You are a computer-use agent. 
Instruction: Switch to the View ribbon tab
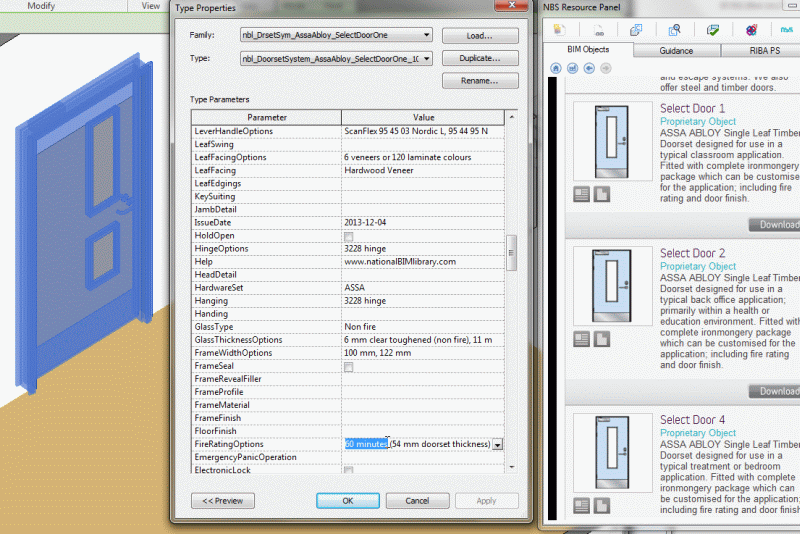coord(151,6)
